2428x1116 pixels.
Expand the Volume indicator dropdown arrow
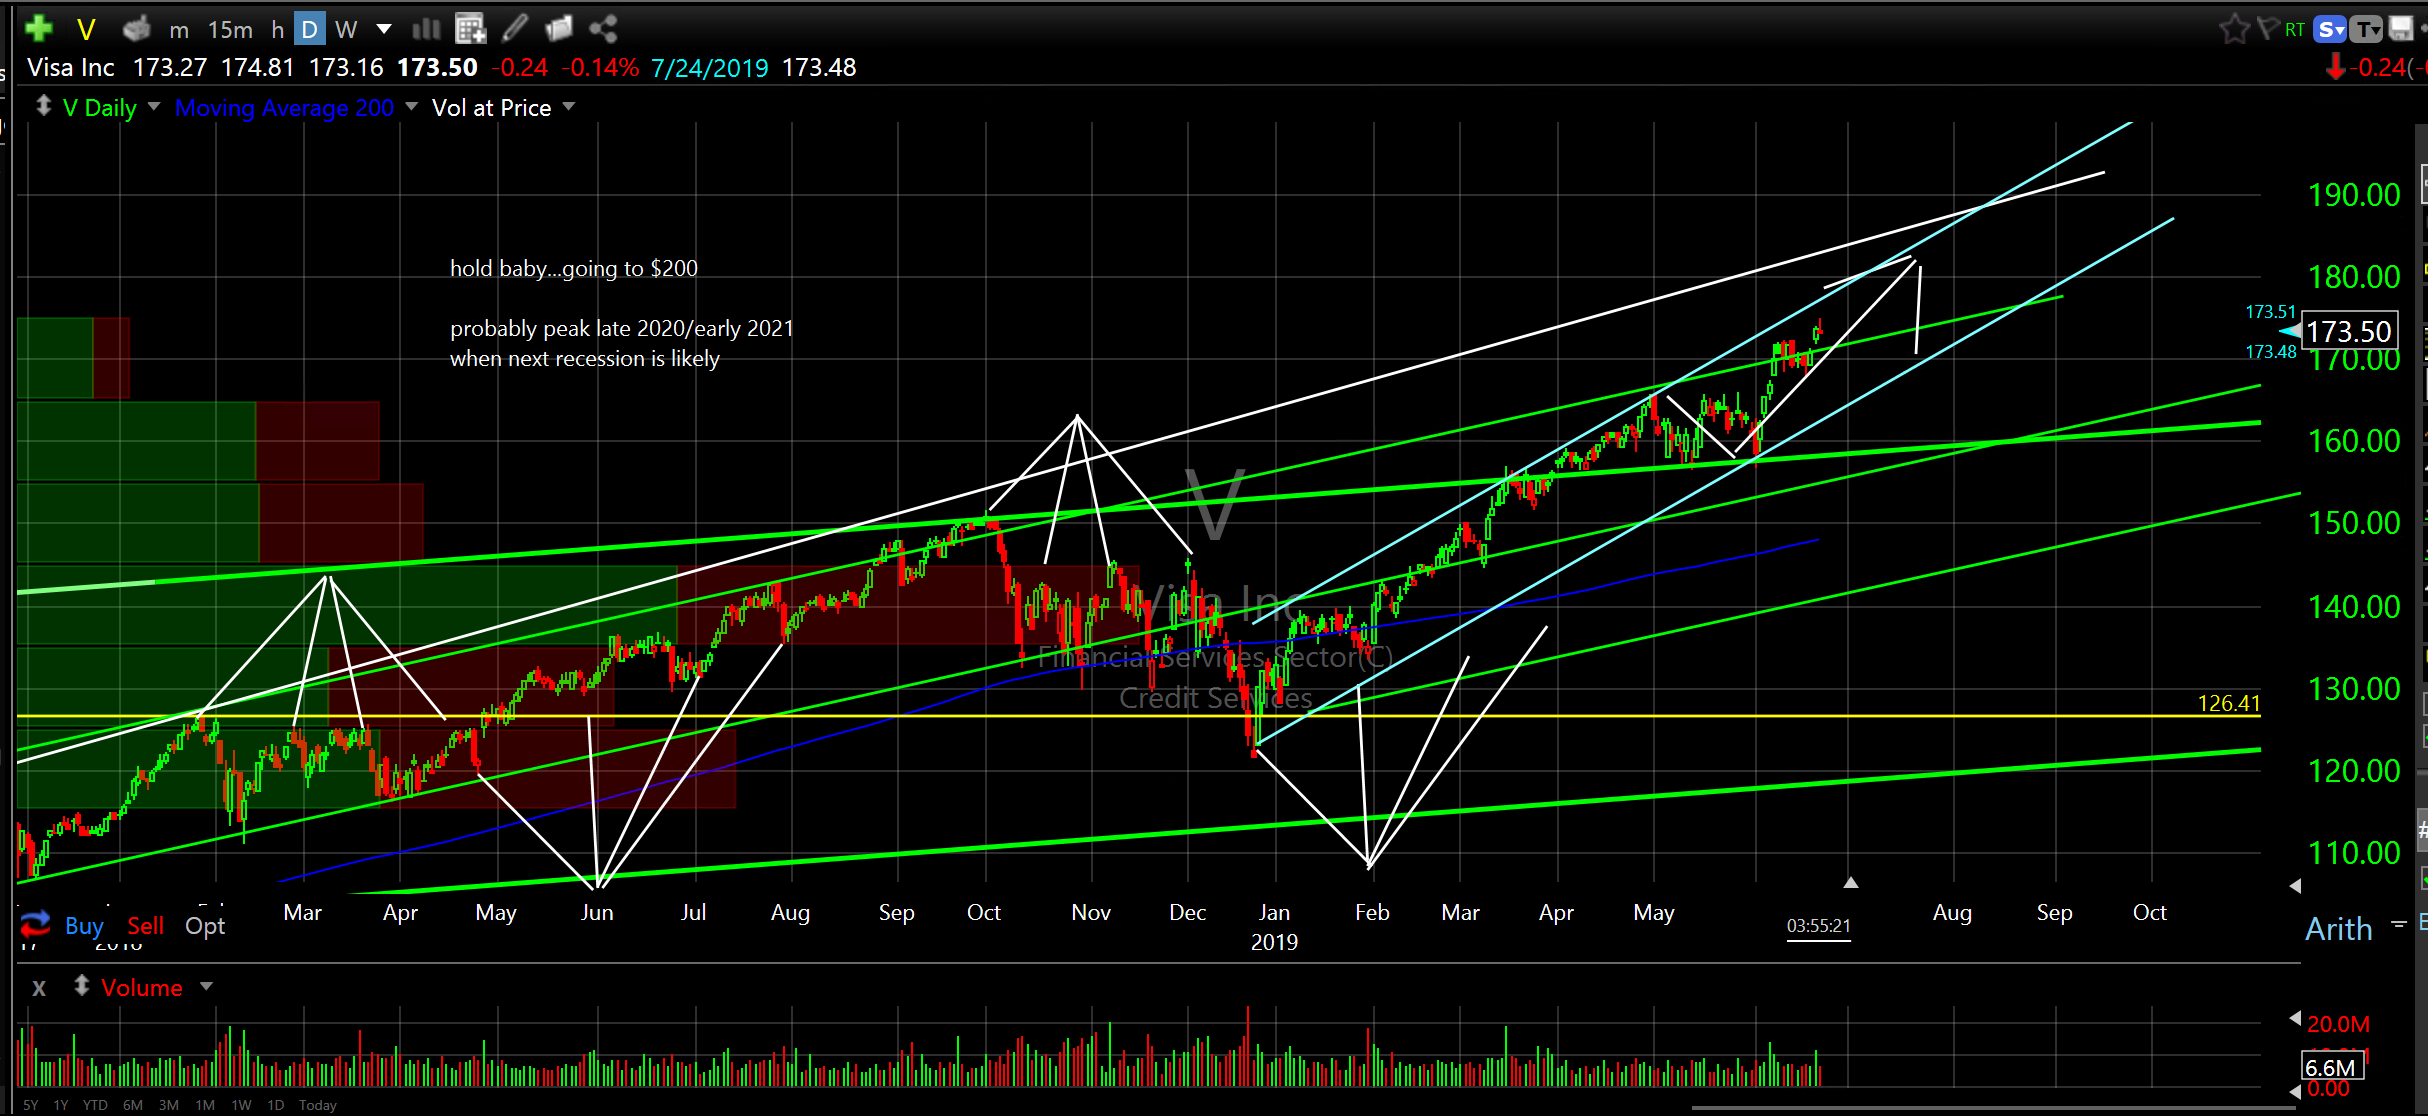[207, 986]
